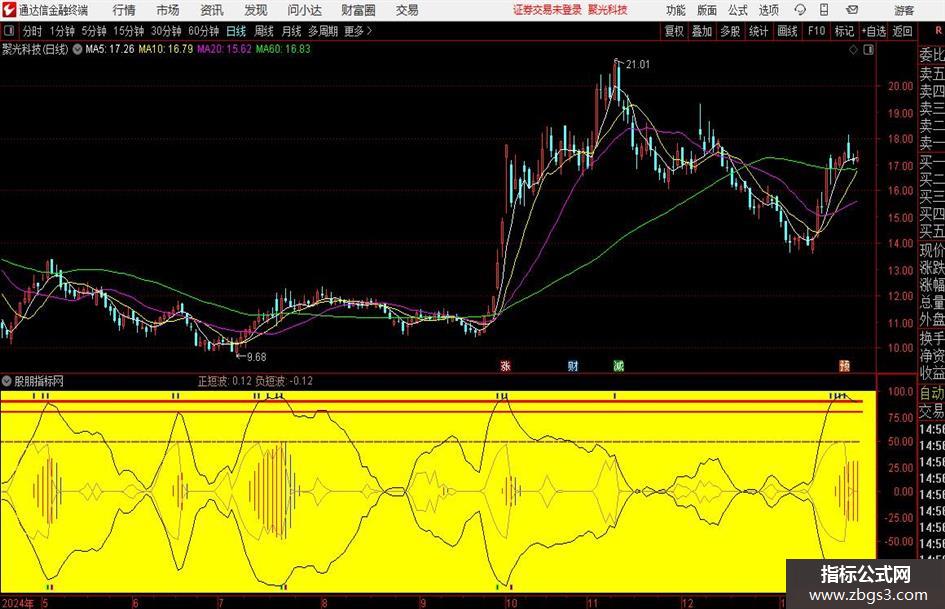
Task: Open the mobile phone icon in title bar
Action: coord(824,10)
